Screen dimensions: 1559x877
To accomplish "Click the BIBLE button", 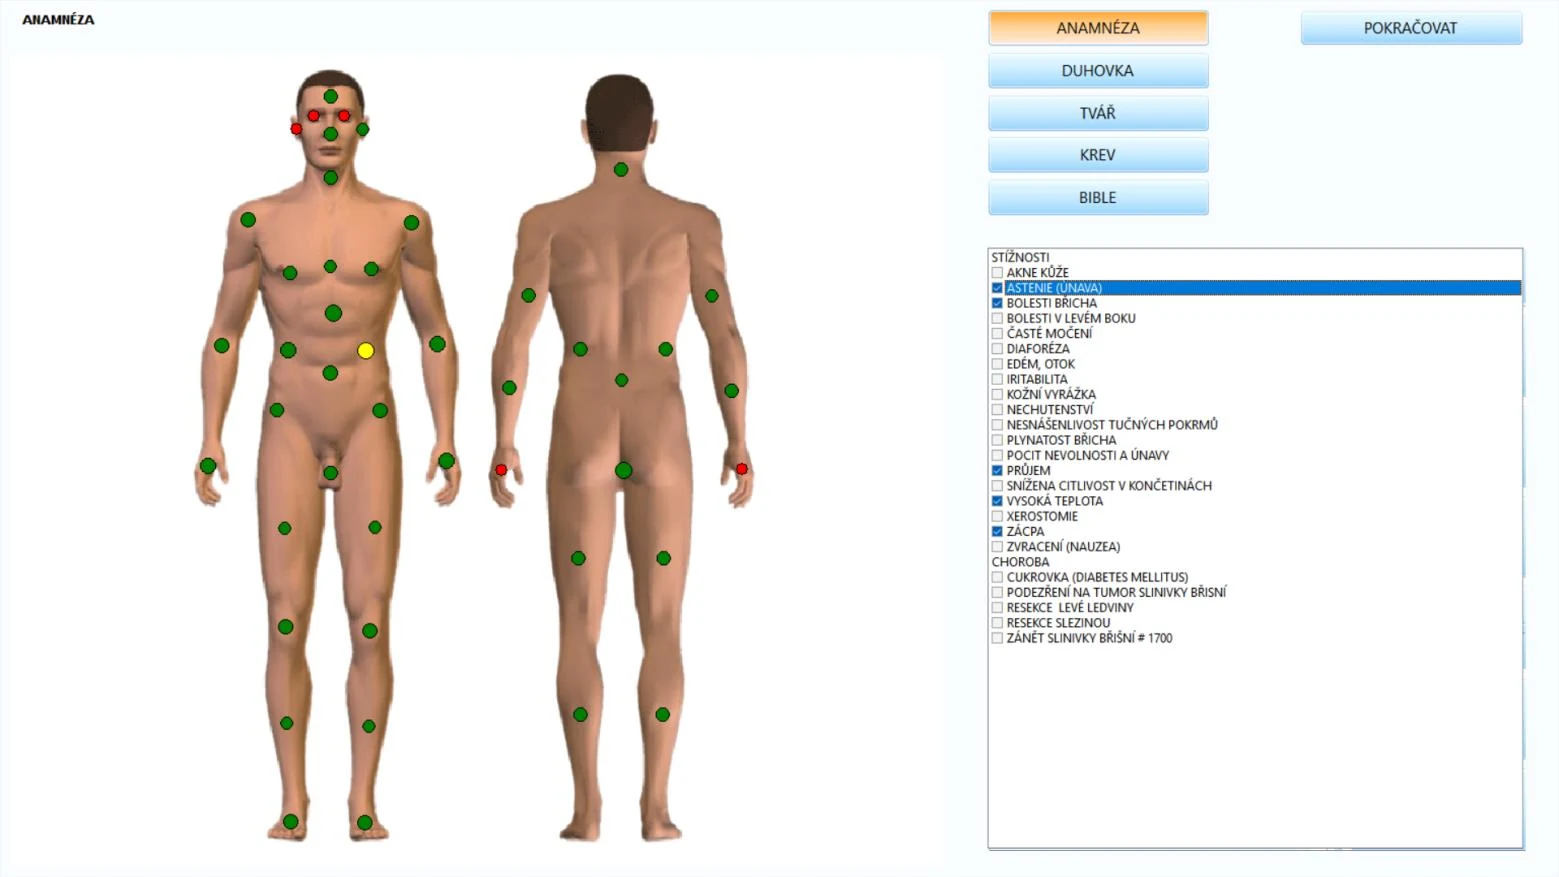I will click(1098, 198).
